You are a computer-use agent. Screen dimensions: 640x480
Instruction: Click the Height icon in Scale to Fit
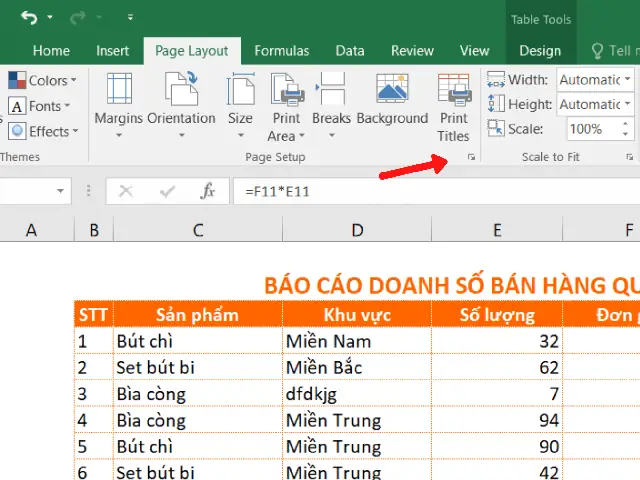pyautogui.click(x=496, y=104)
